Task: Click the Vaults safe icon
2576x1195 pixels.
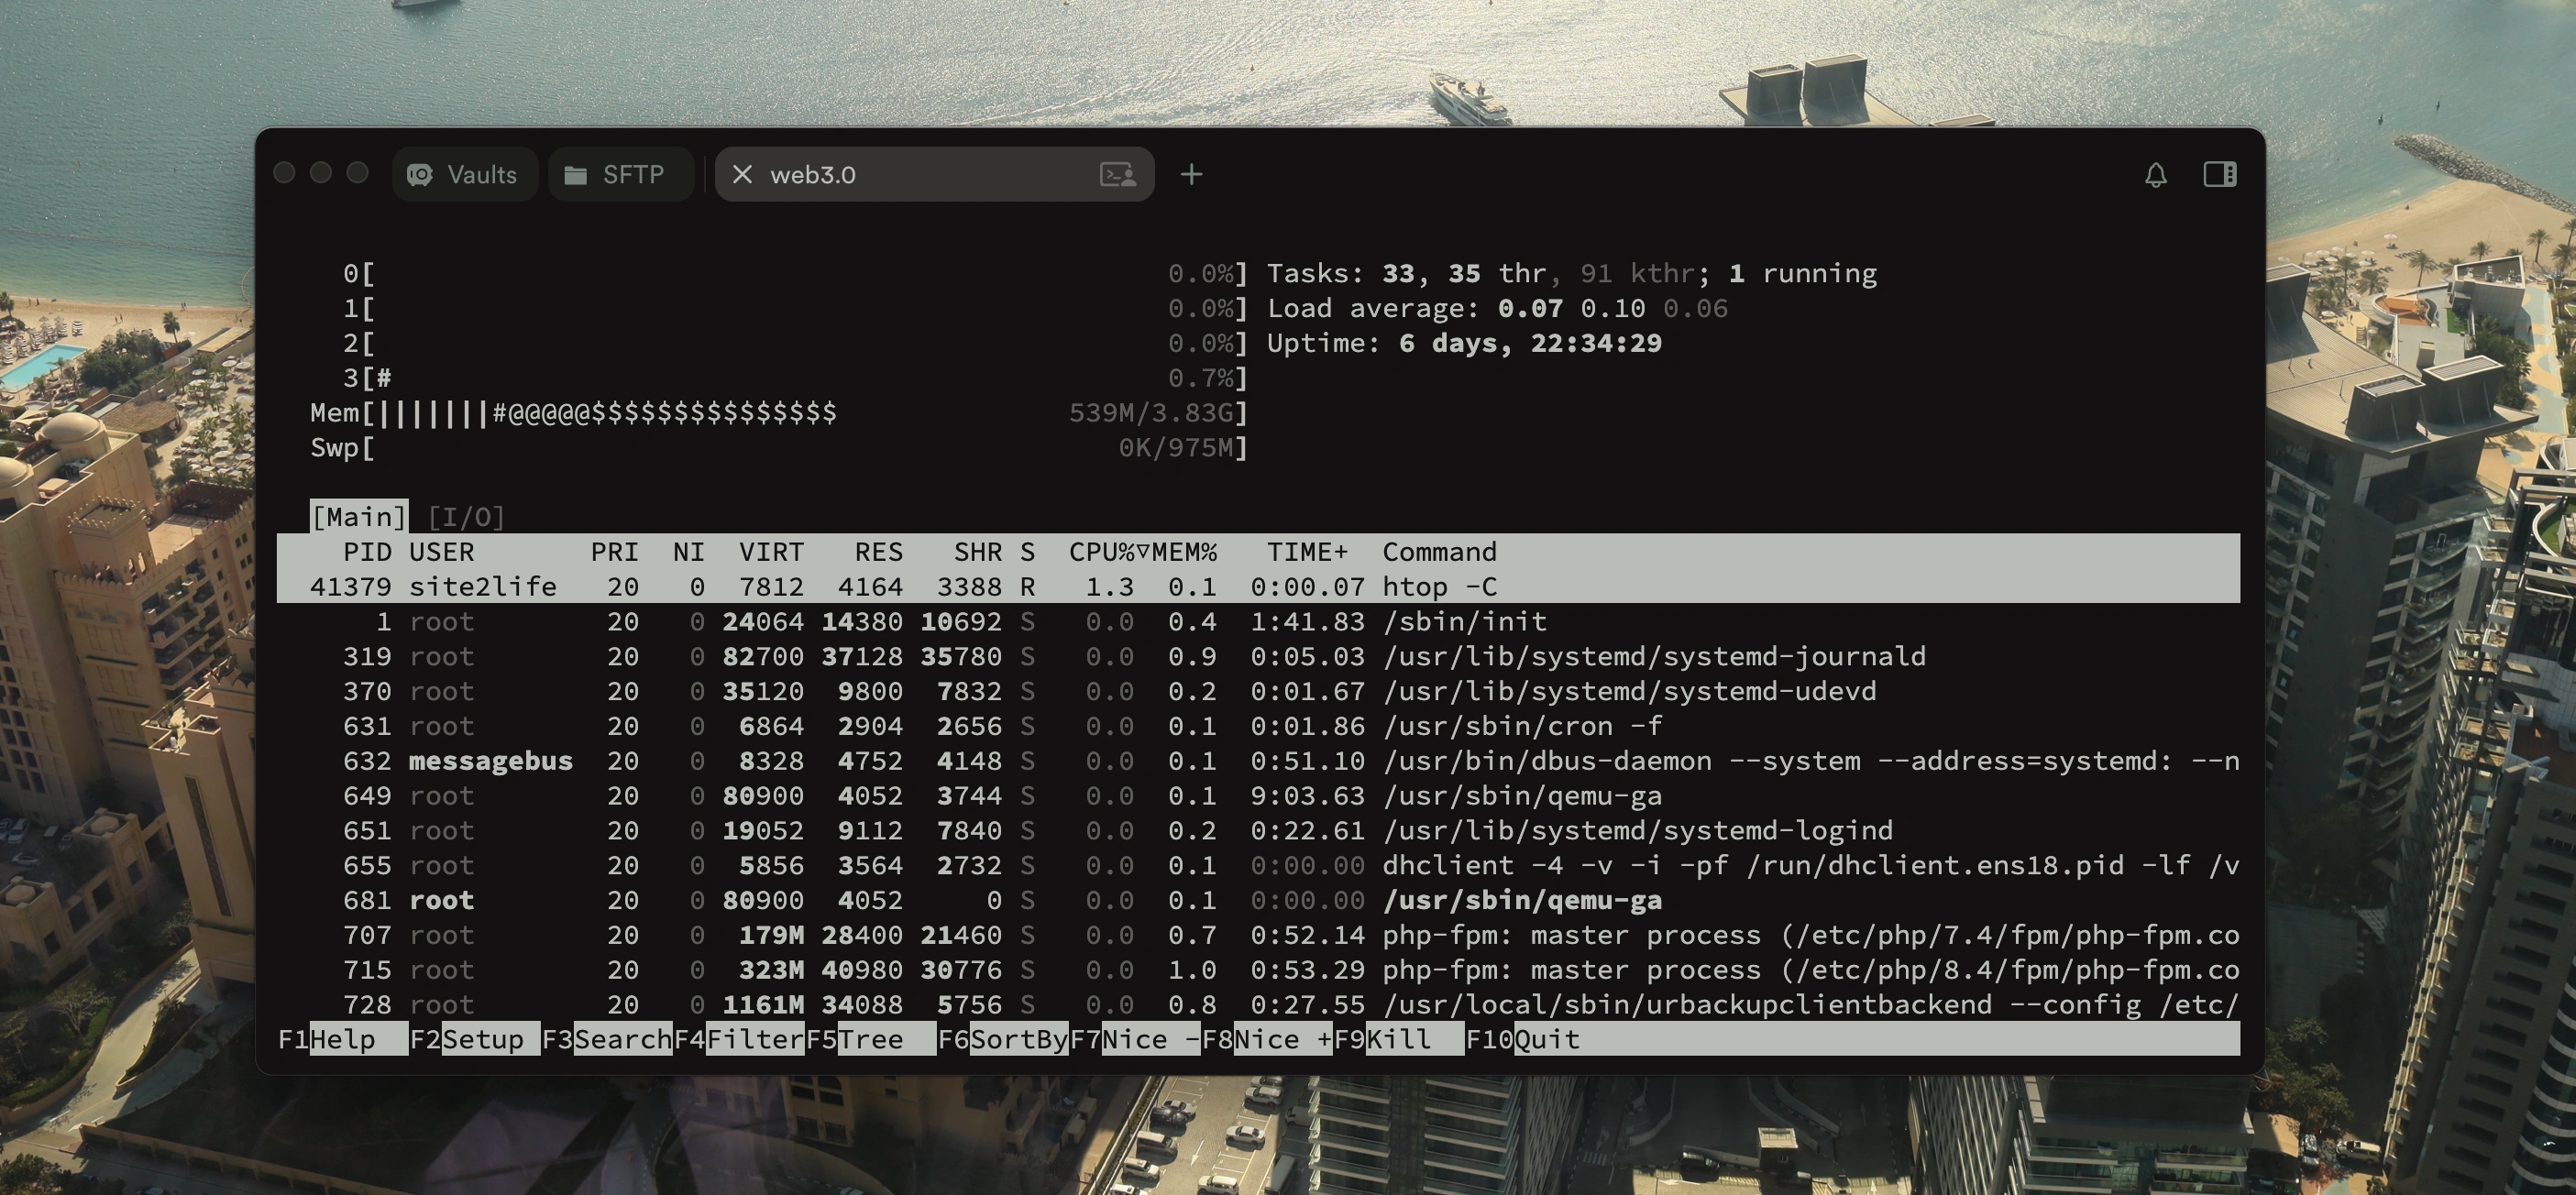Action: pos(420,175)
